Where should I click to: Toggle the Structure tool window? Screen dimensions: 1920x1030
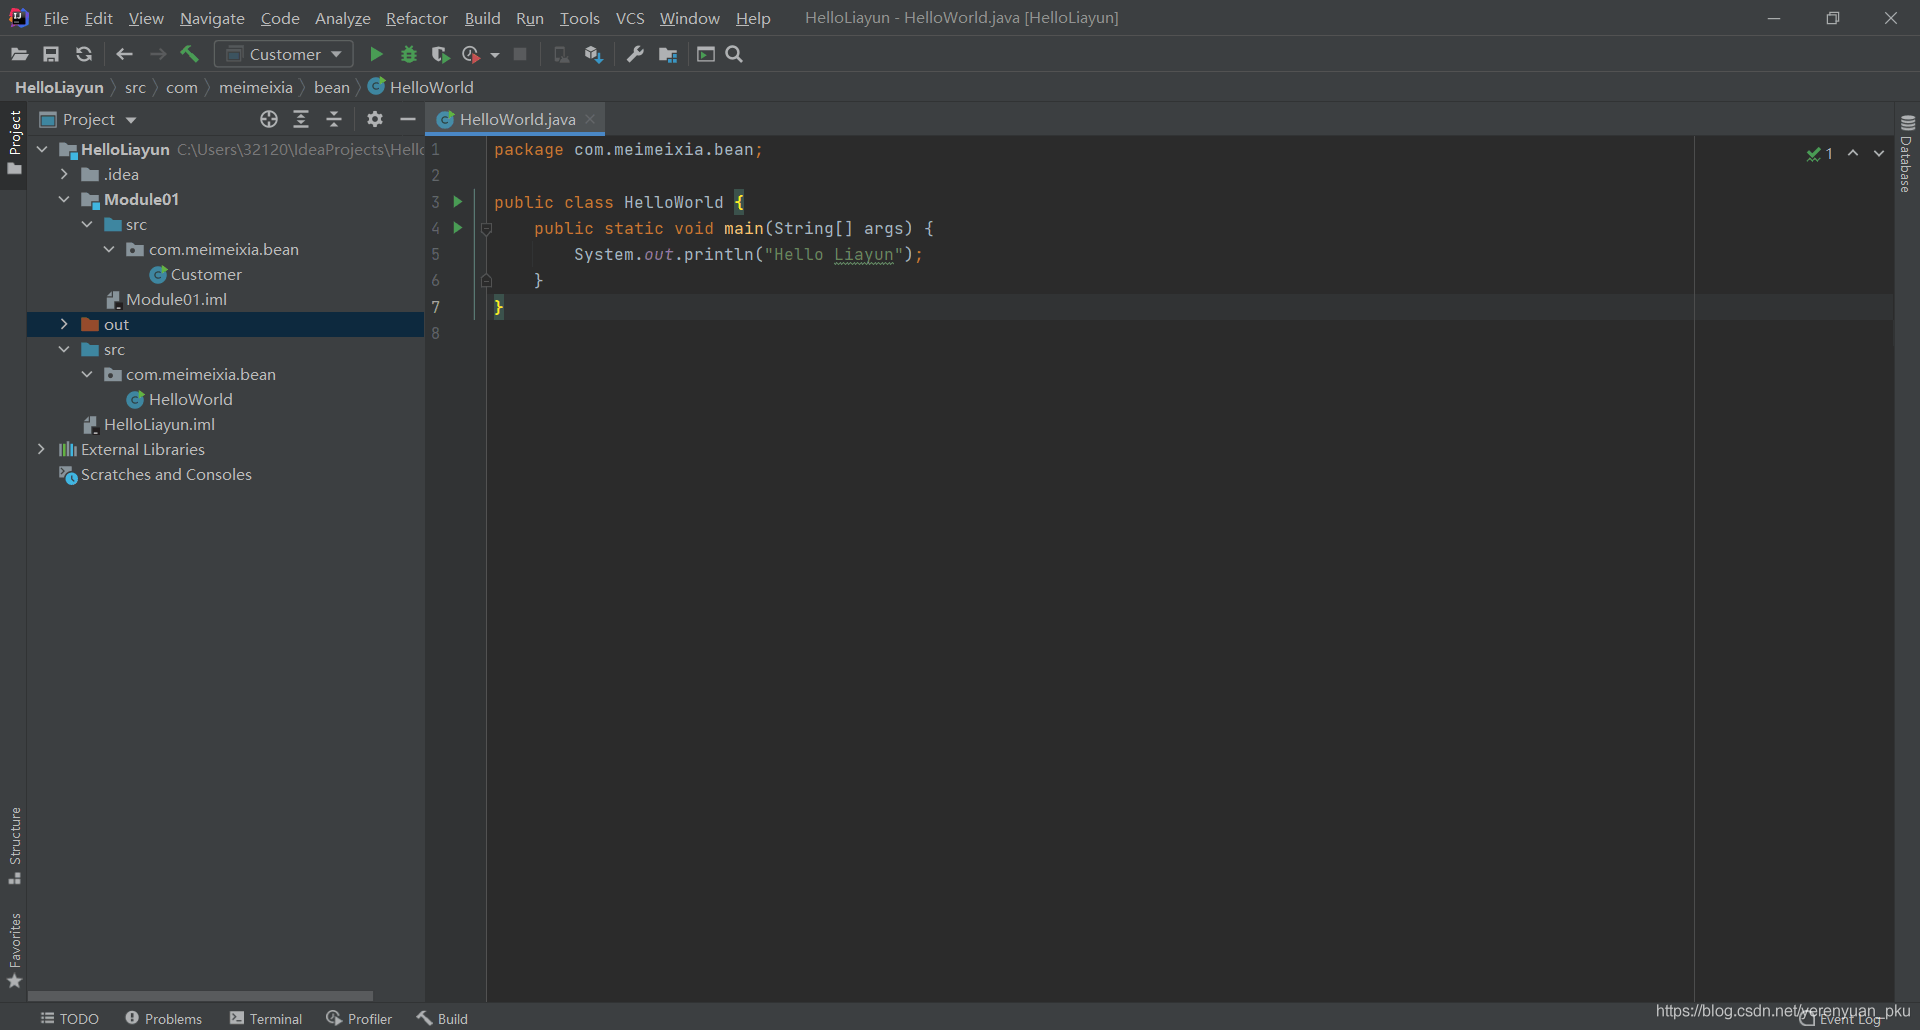pos(14,845)
